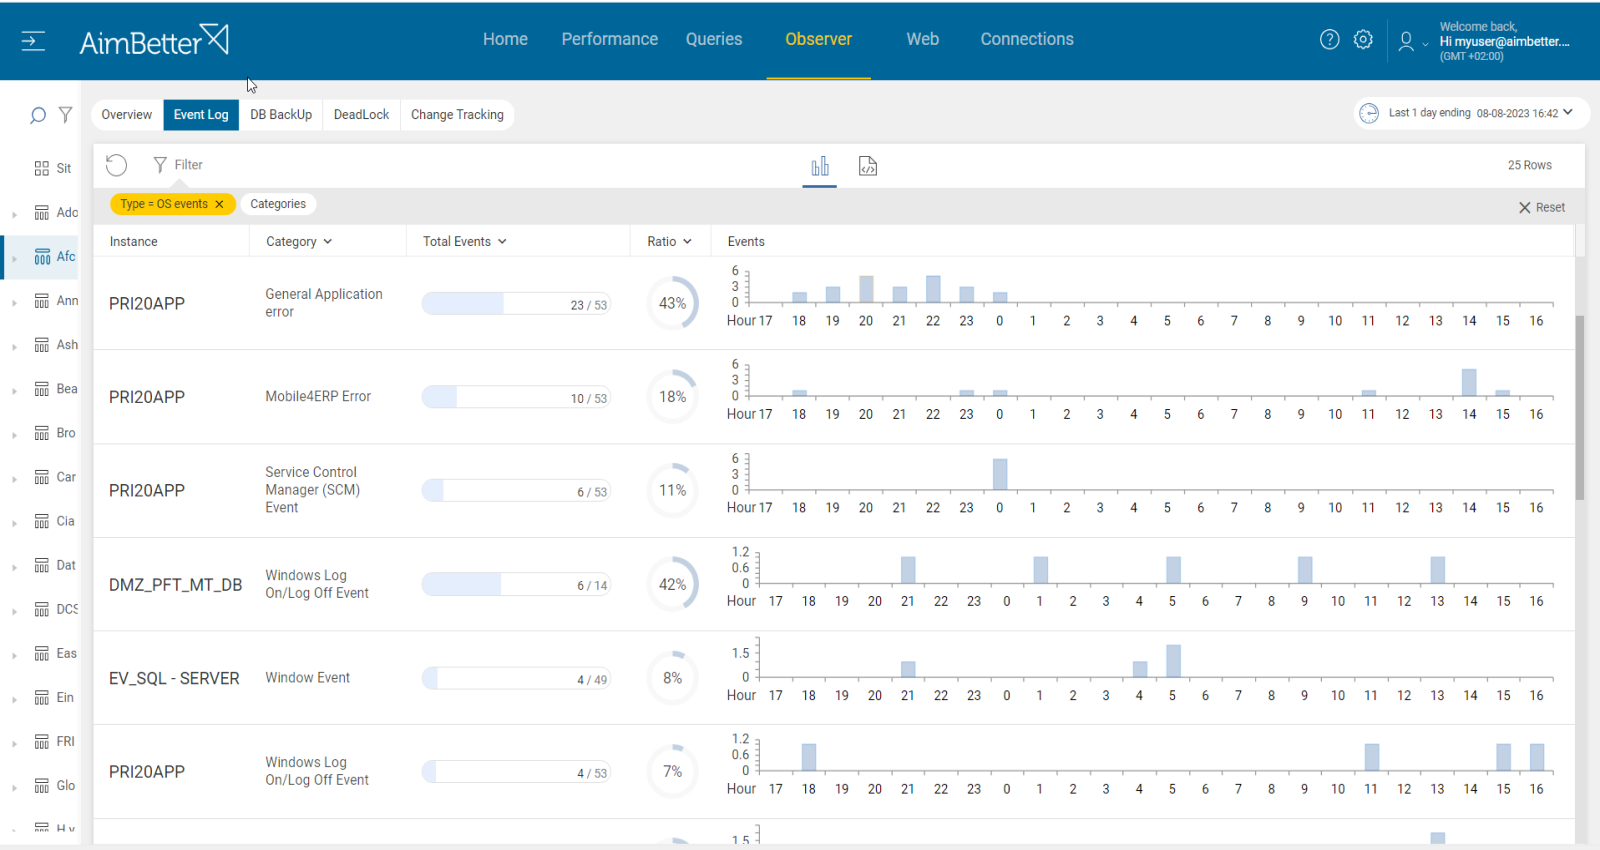Select the Ein server icon in sidebar
This screenshot has width=1600, height=850.
pos(41,696)
